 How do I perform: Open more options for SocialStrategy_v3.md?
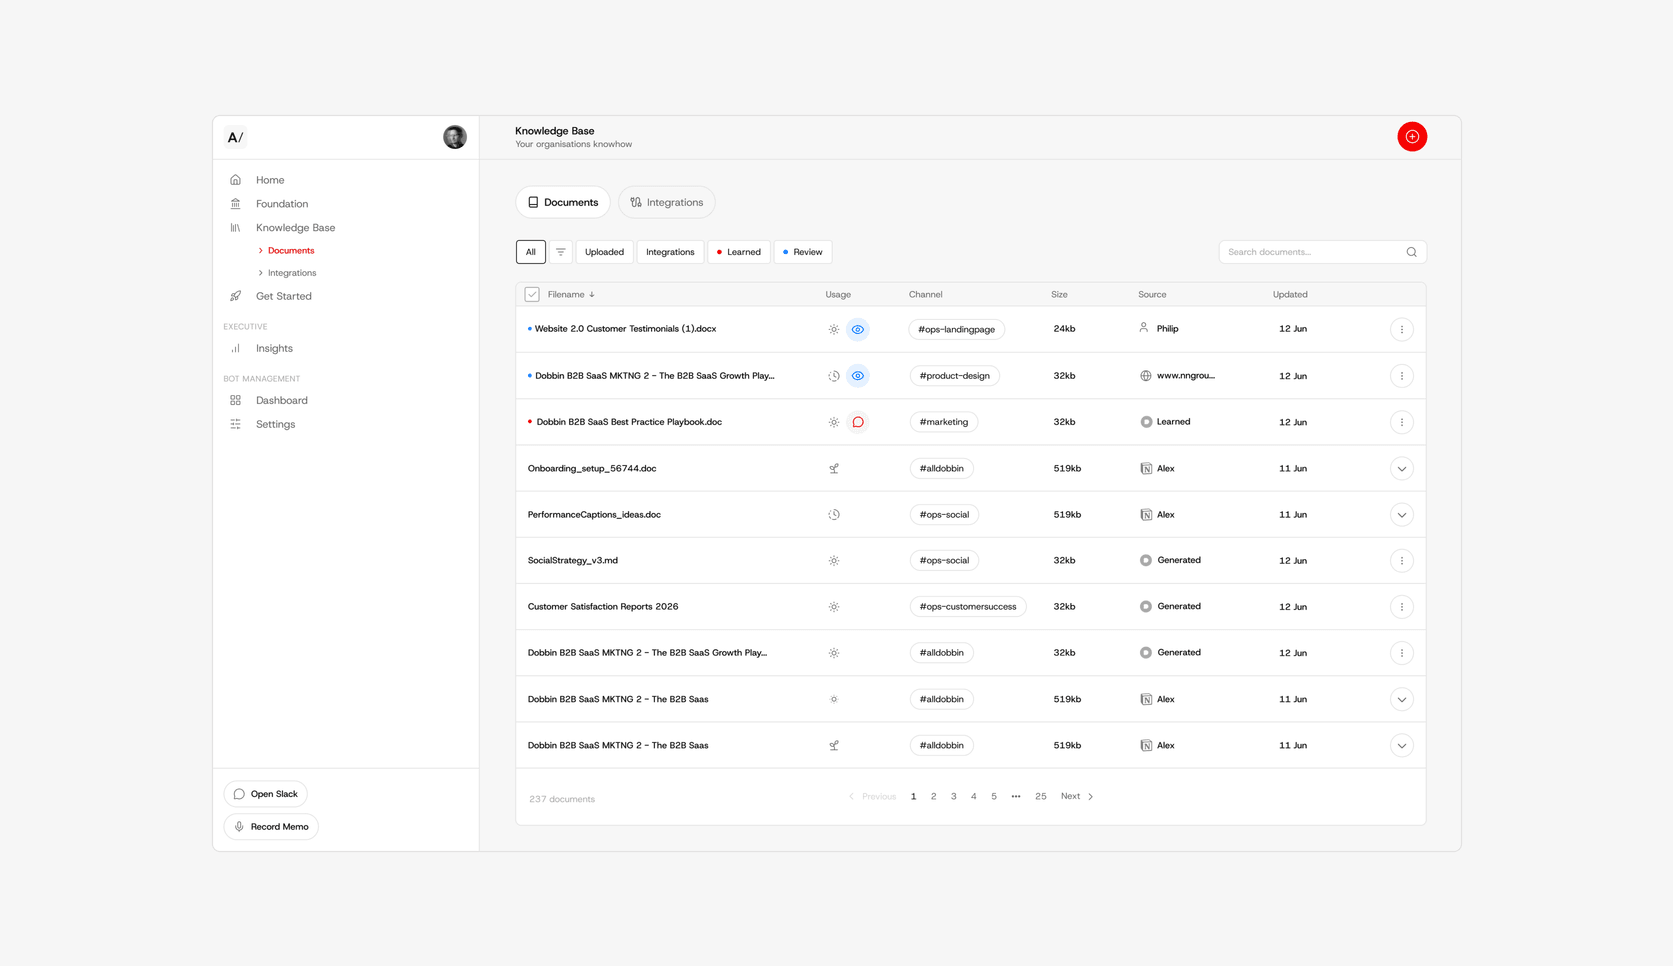(x=1401, y=561)
